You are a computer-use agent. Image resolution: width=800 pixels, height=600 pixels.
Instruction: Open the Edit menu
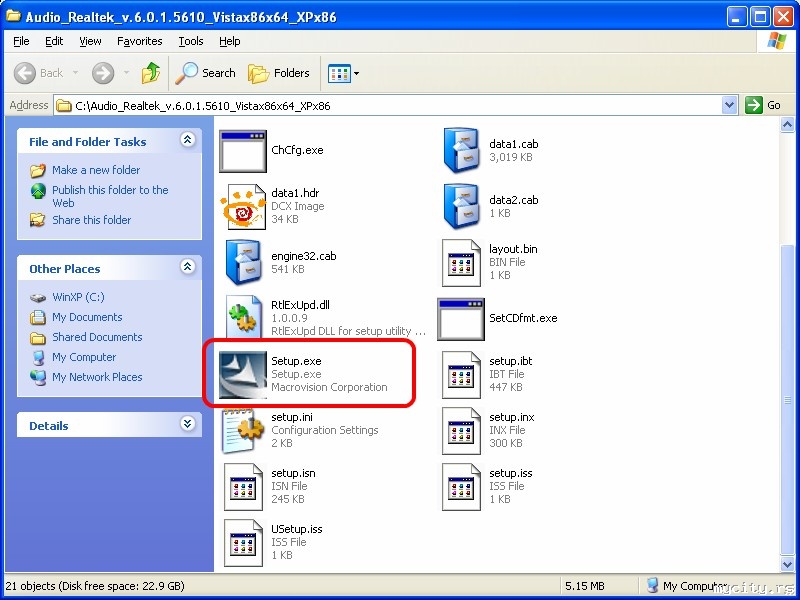54,41
